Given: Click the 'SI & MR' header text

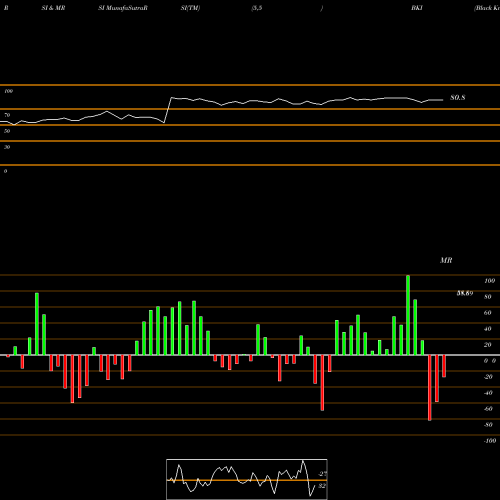Looking at the screenshot, I should (x=53, y=8).
